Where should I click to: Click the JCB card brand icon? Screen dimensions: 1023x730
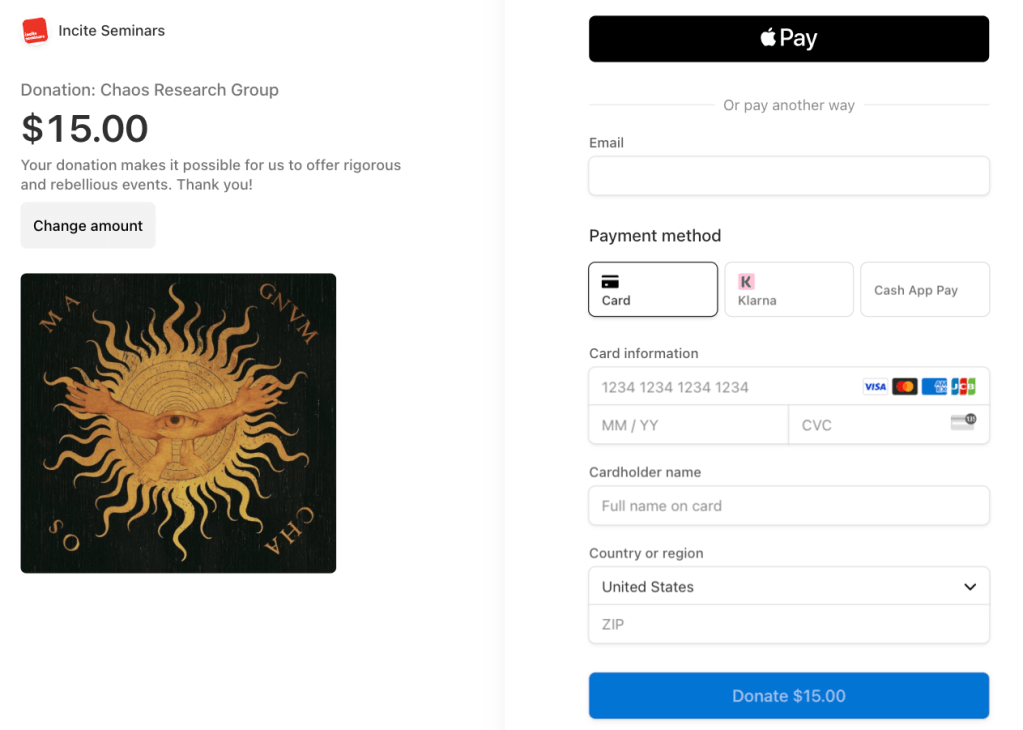click(963, 387)
